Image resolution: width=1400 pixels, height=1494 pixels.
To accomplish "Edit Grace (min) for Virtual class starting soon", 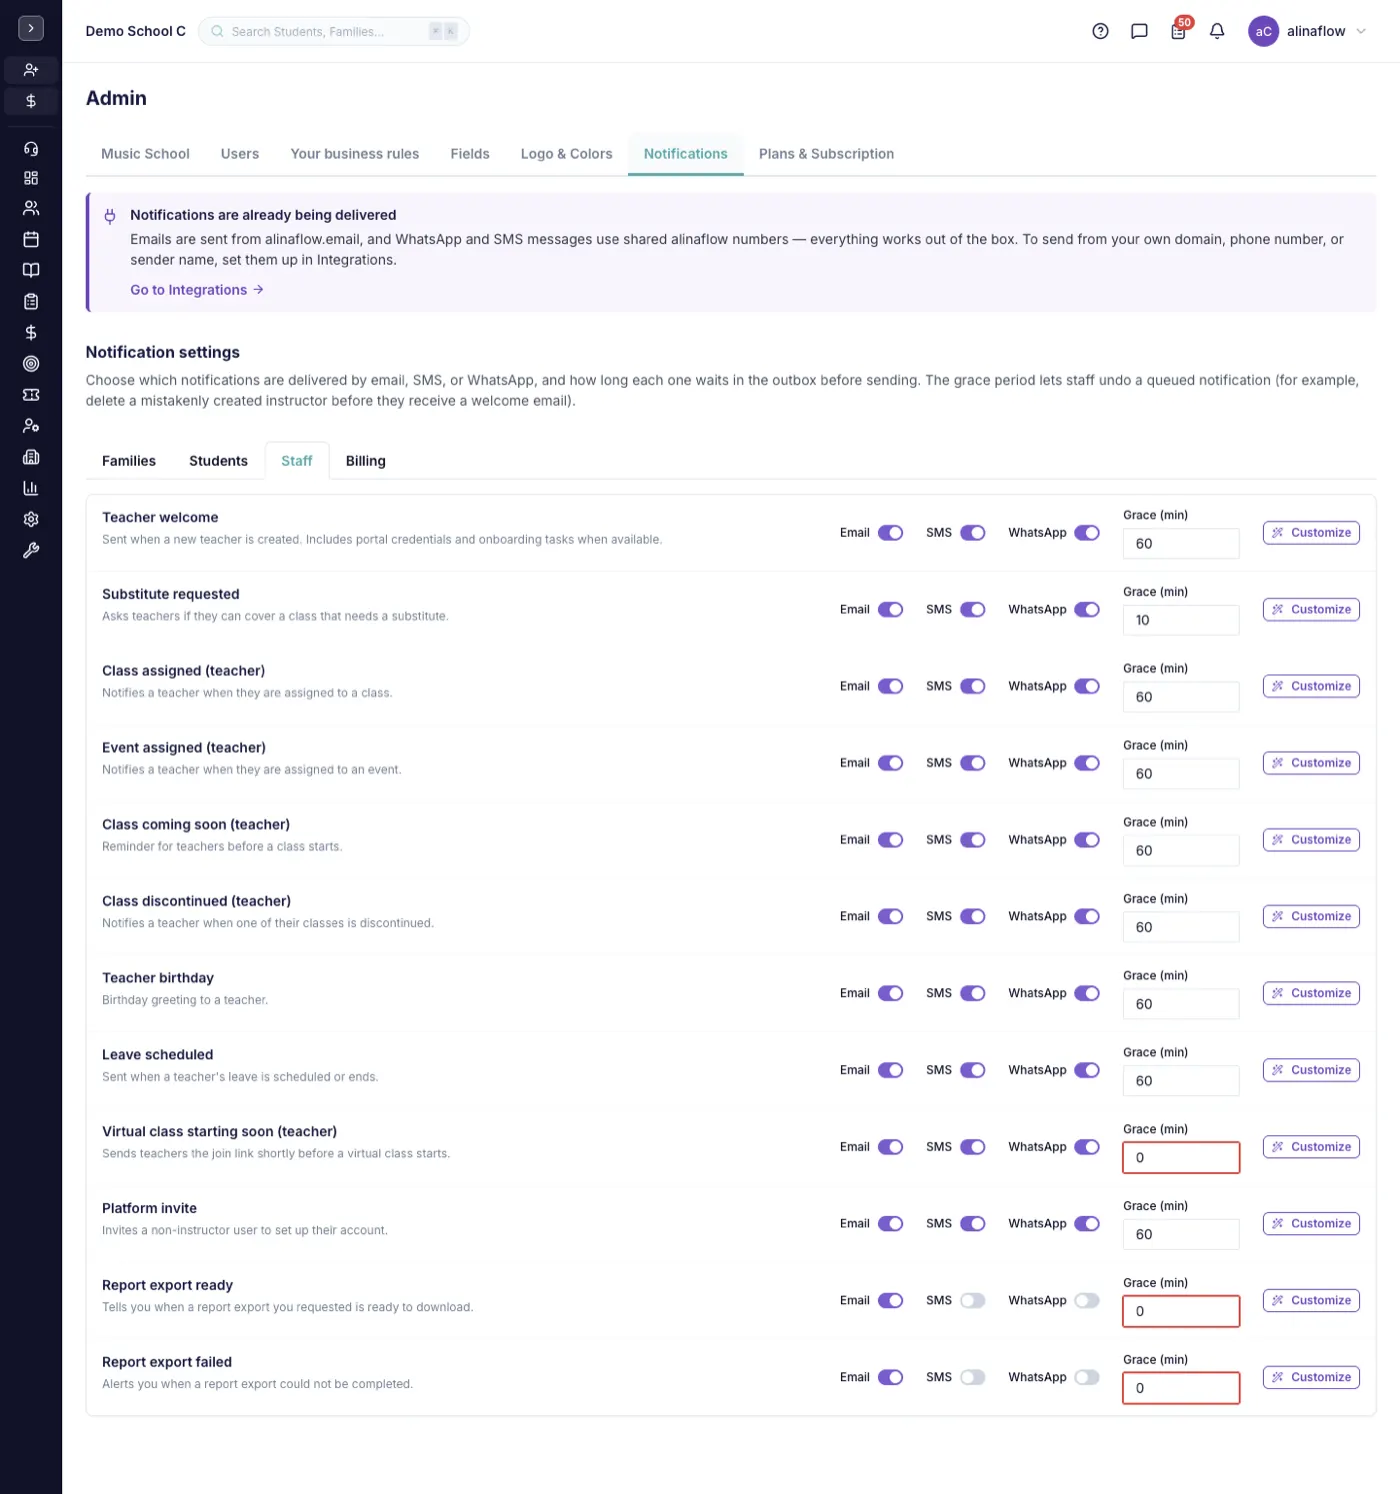I will pyautogui.click(x=1181, y=1158).
